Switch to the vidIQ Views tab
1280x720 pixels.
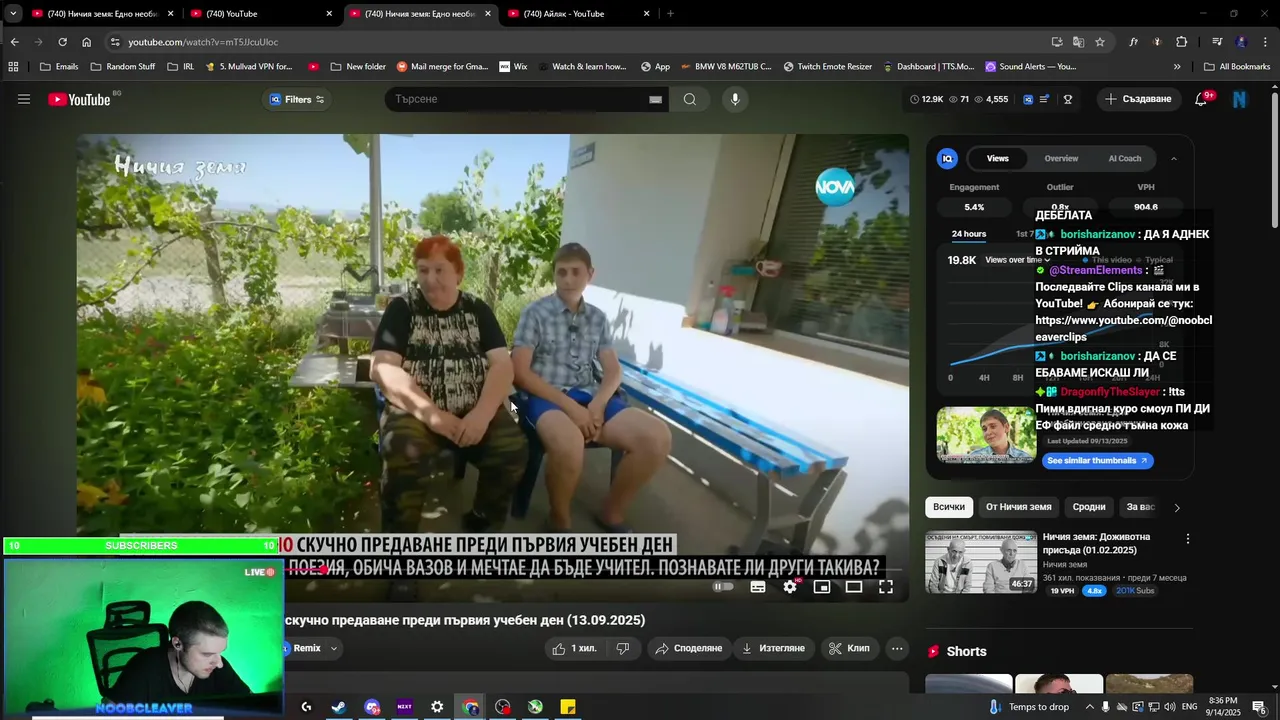[x=998, y=158]
